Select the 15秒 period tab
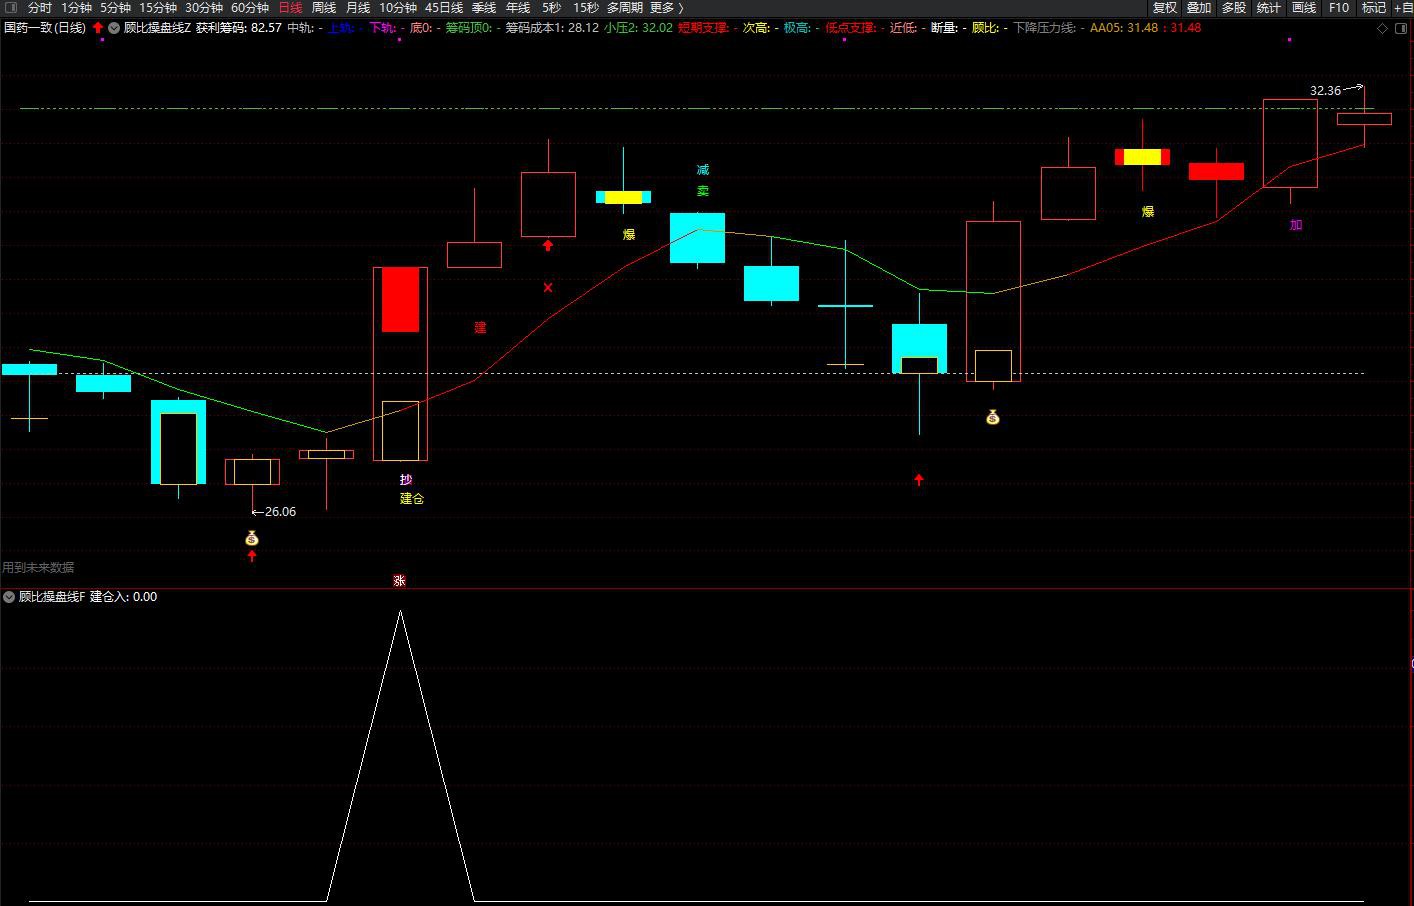This screenshot has width=1414, height=906. 586,8
